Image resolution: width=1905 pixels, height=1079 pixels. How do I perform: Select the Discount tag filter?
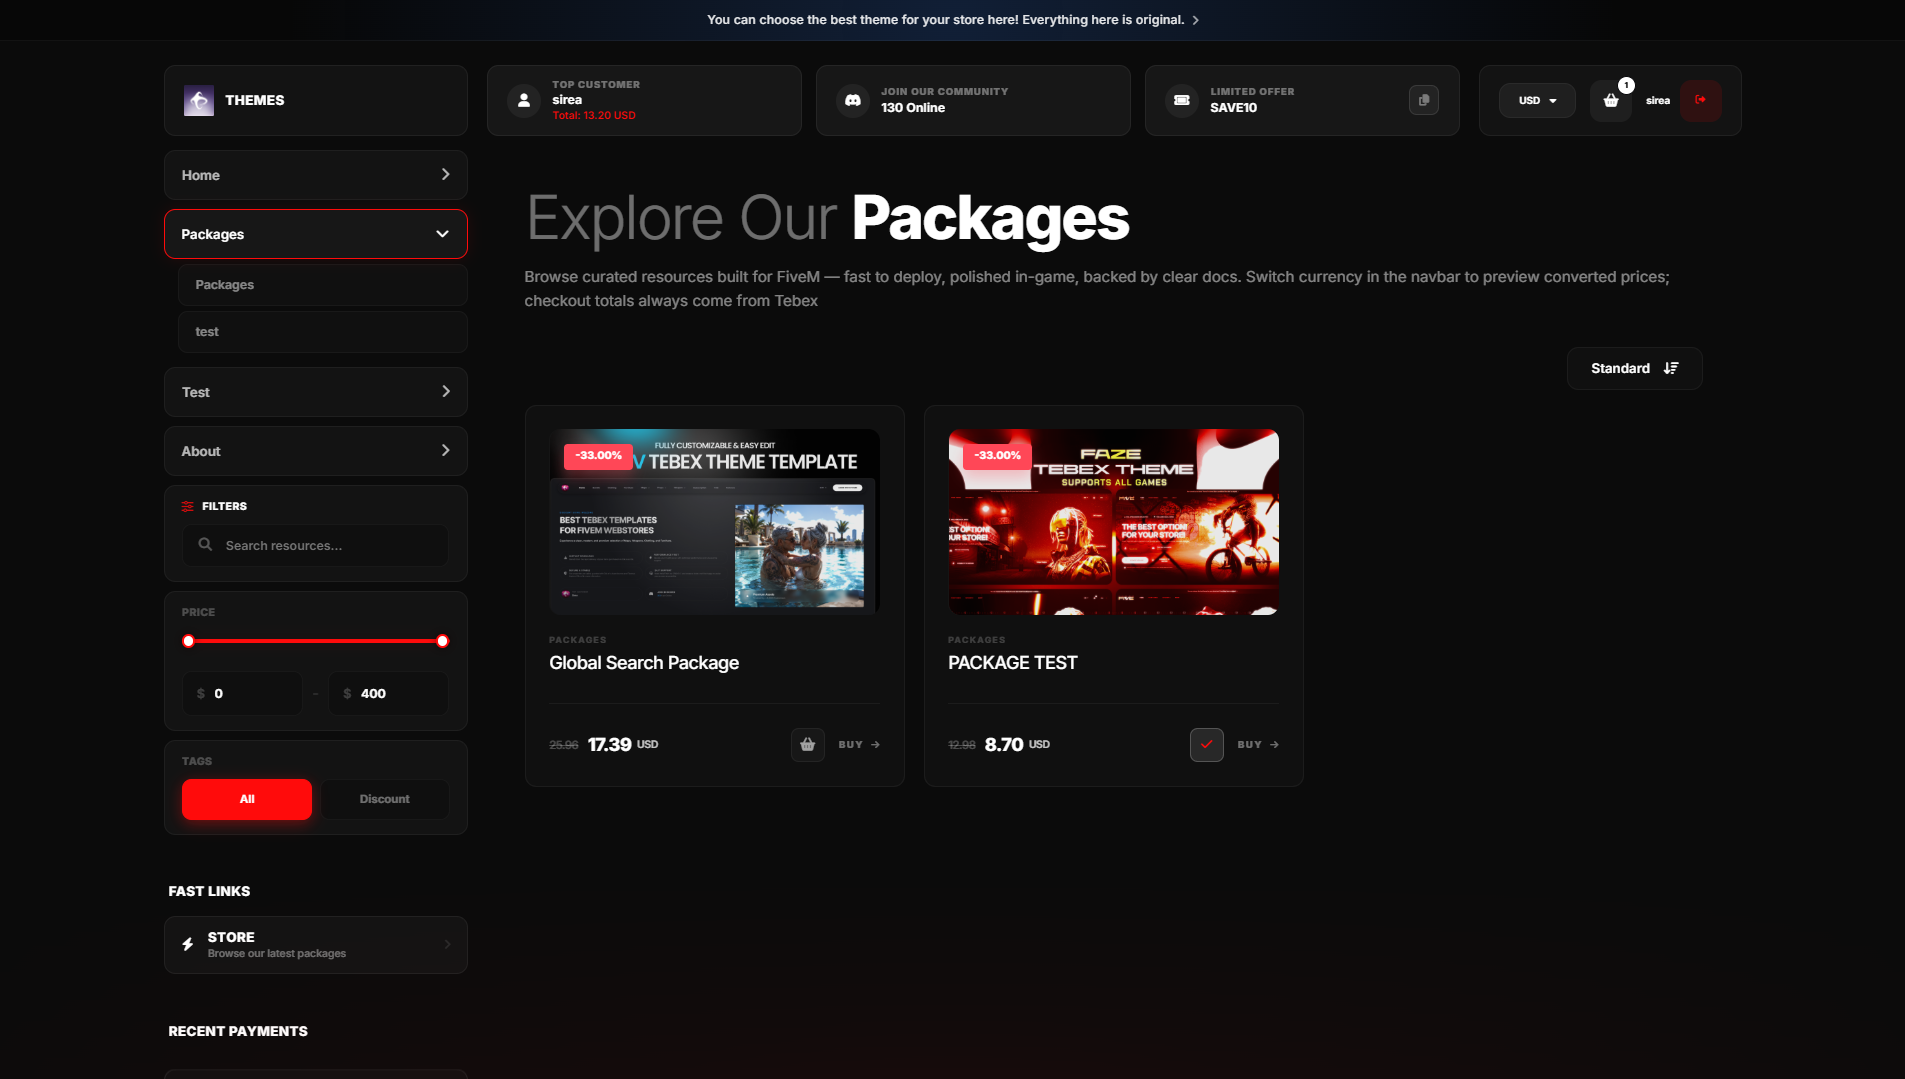pos(385,799)
